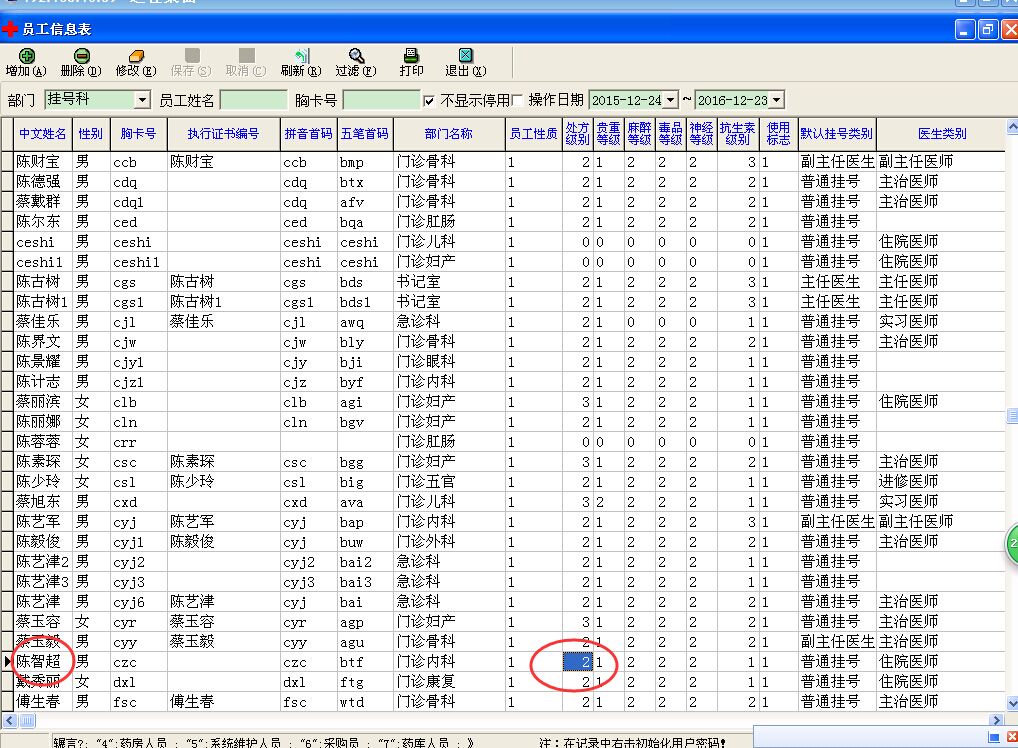Click the 胸卡号 input field
The height and width of the screenshot is (748, 1018).
[x=381, y=100]
